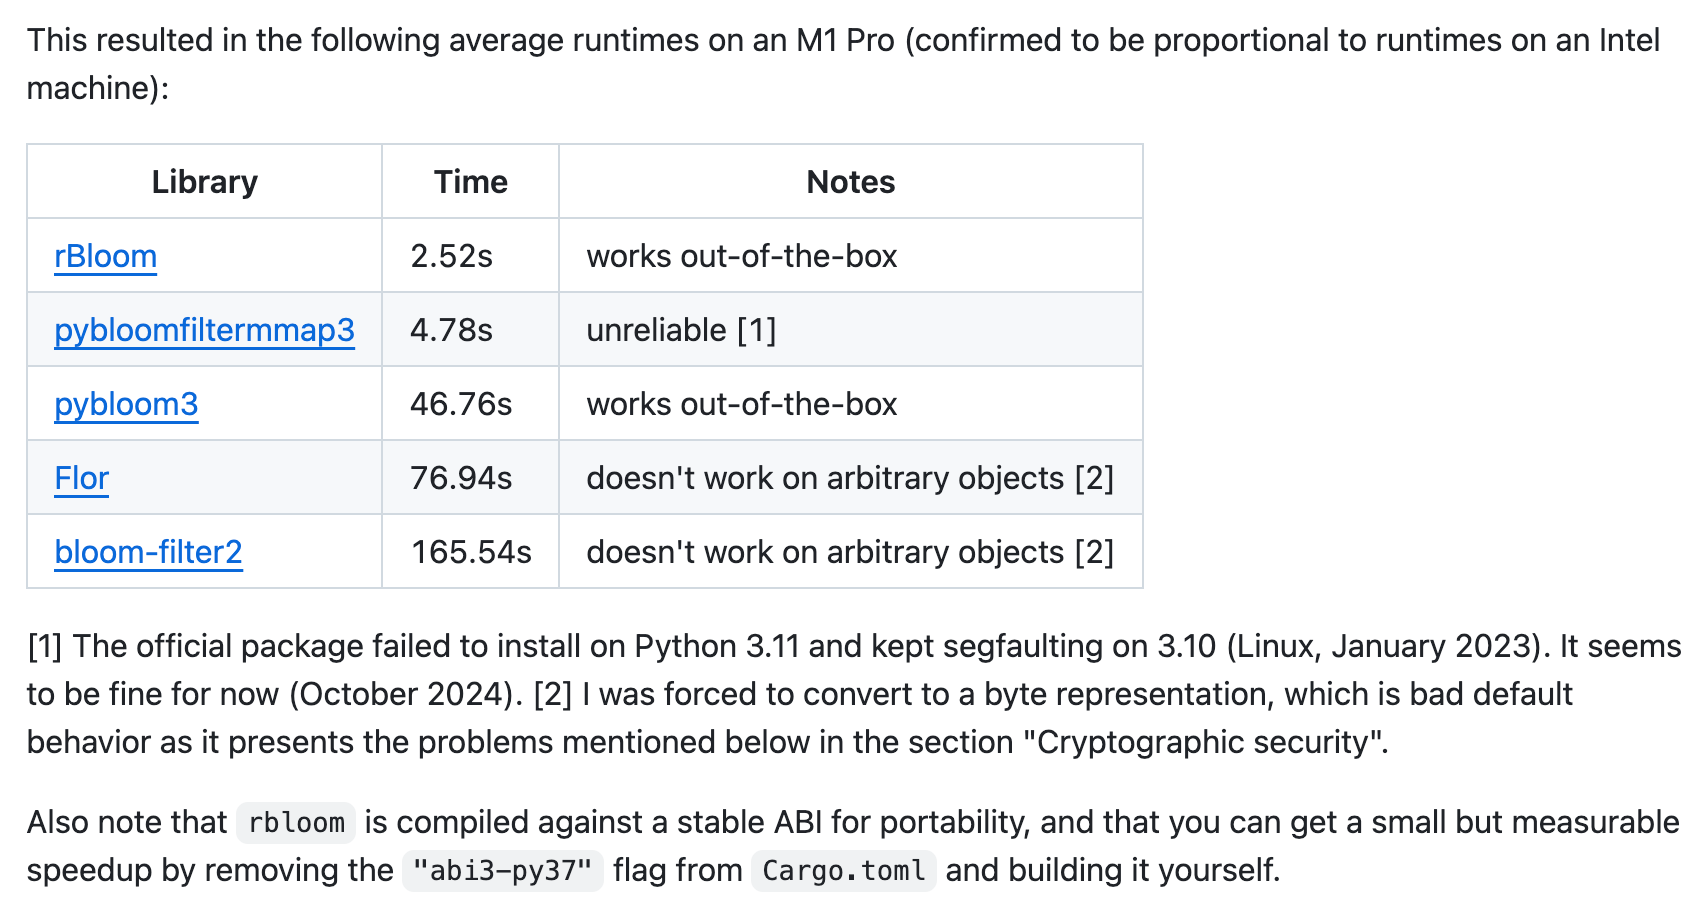Follow the pybloomfiltermmap3 link
The image size is (1682, 904).
[204, 330]
